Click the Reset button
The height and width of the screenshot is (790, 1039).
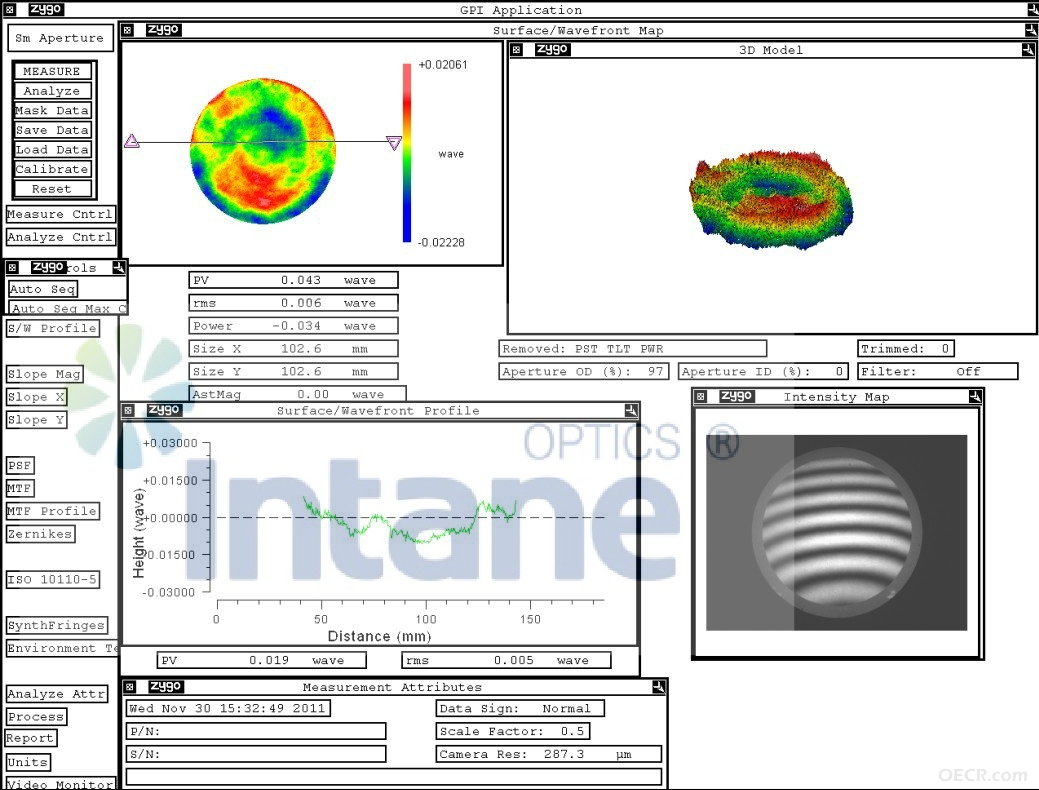pyautogui.click(x=52, y=189)
